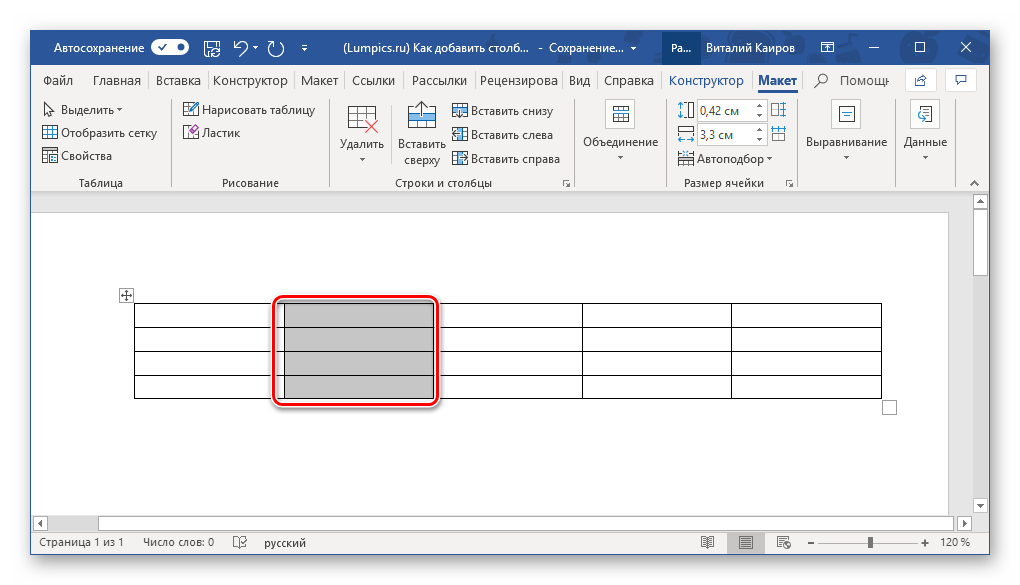Click Вставить слева to insert column left

(502, 135)
